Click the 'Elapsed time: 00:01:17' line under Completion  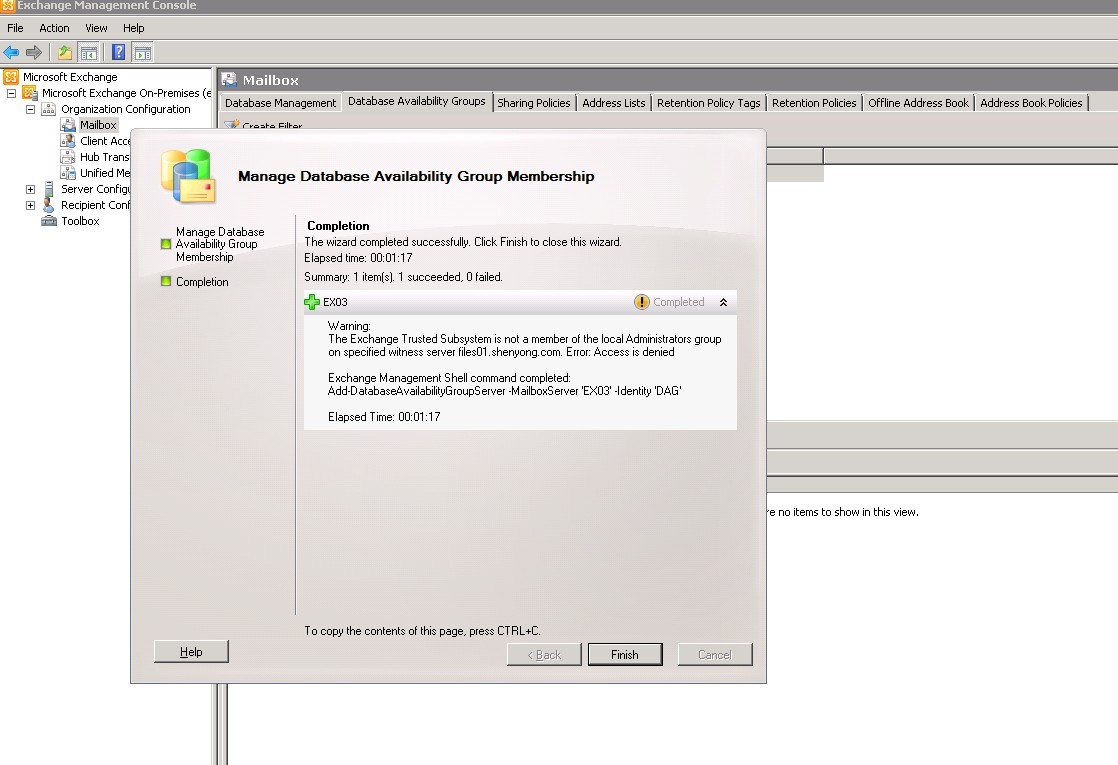point(358,257)
